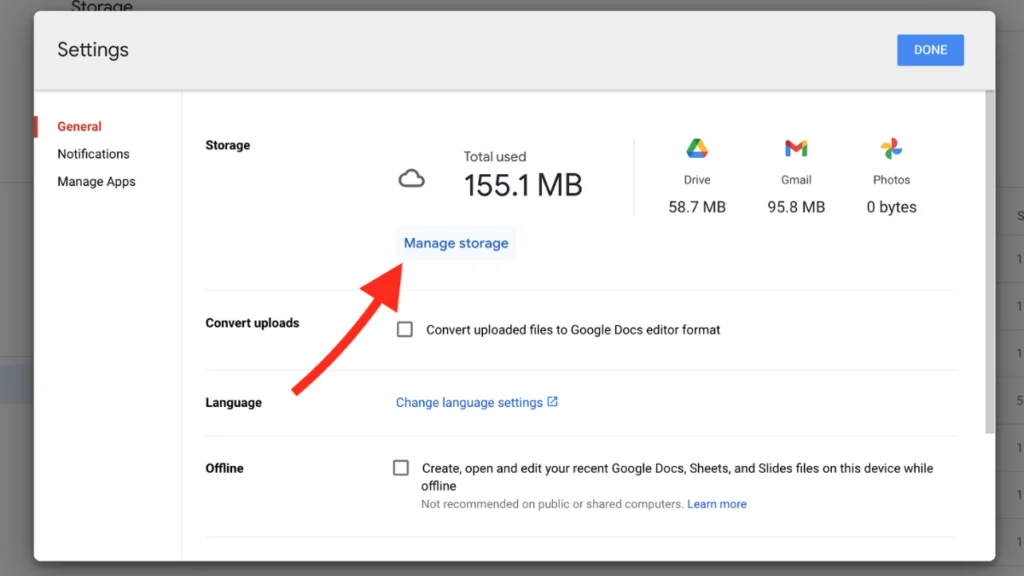Click DONE to close settings
1024x576 pixels.
930,49
